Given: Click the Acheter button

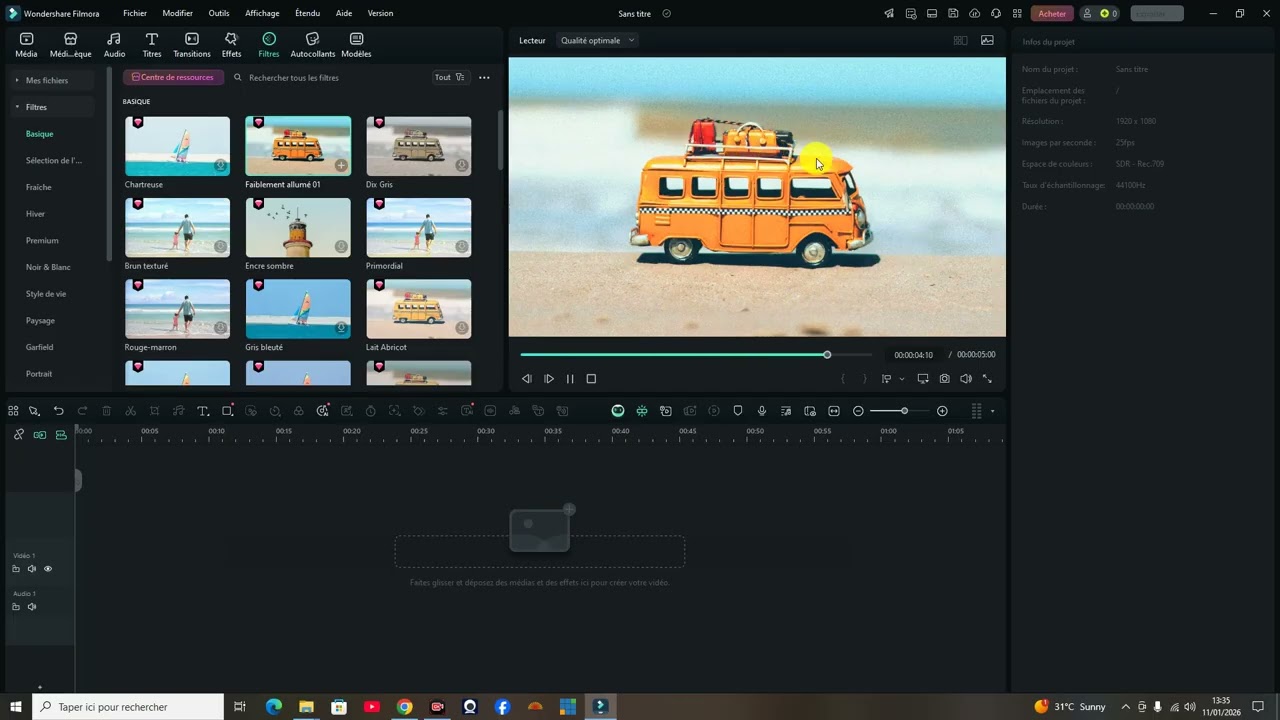Looking at the screenshot, I should [x=1052, y=14].
